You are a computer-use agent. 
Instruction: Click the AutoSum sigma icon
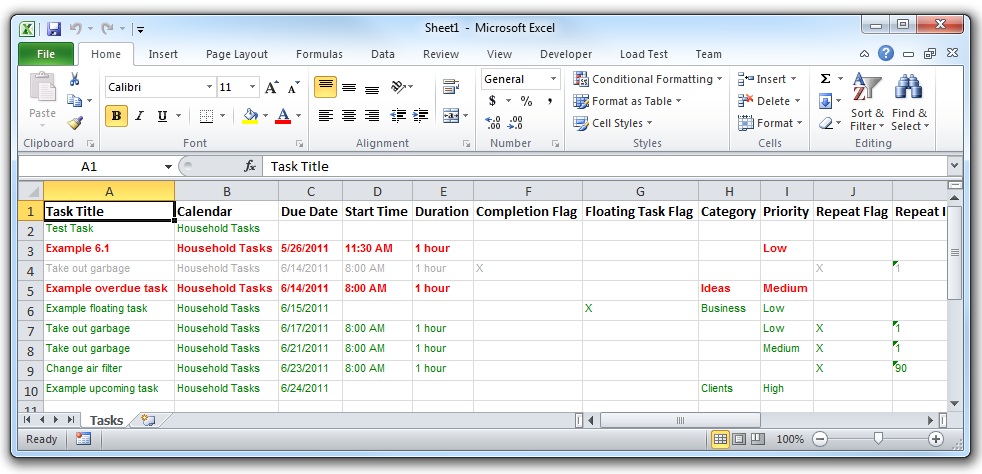tap(825, 79)
